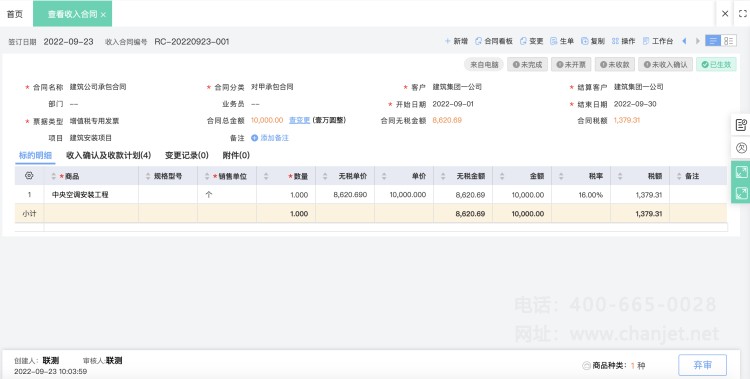Click the 合同无税金额 value 8,620.69

tap(447, 120)
